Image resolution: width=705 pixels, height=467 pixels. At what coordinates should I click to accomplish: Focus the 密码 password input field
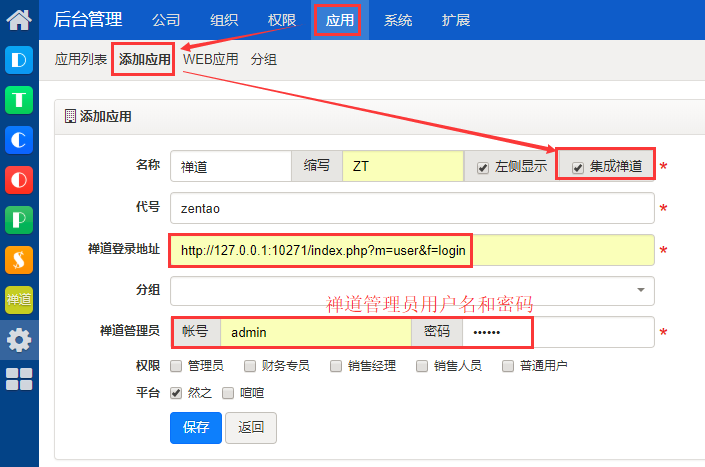(558, 332)
